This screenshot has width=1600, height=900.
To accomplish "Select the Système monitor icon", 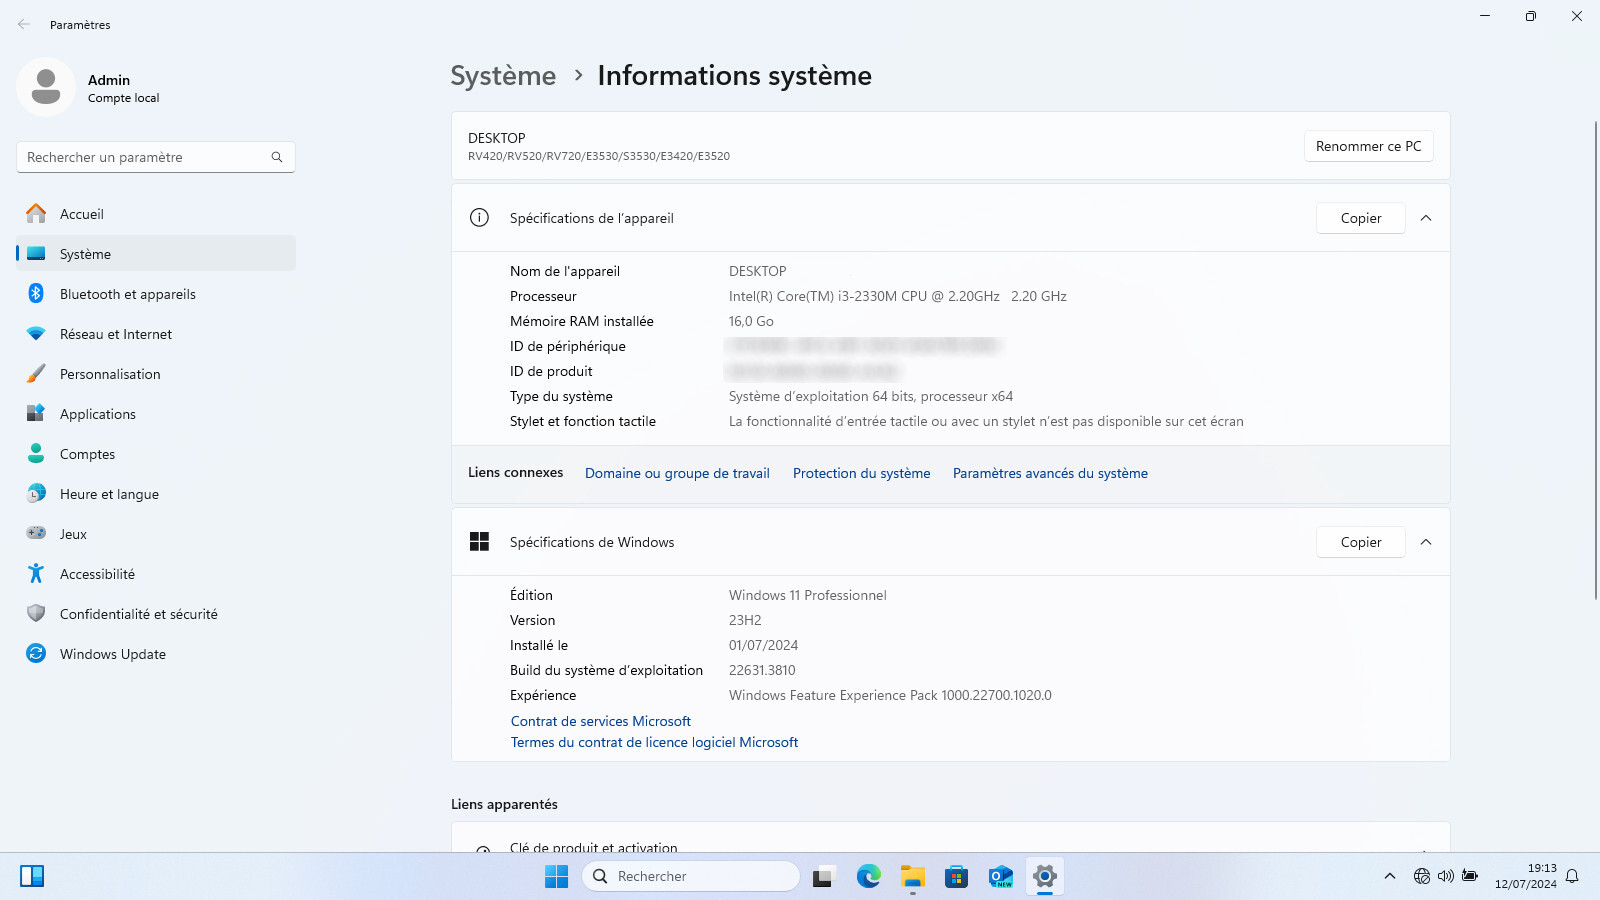I will [36, 254].
